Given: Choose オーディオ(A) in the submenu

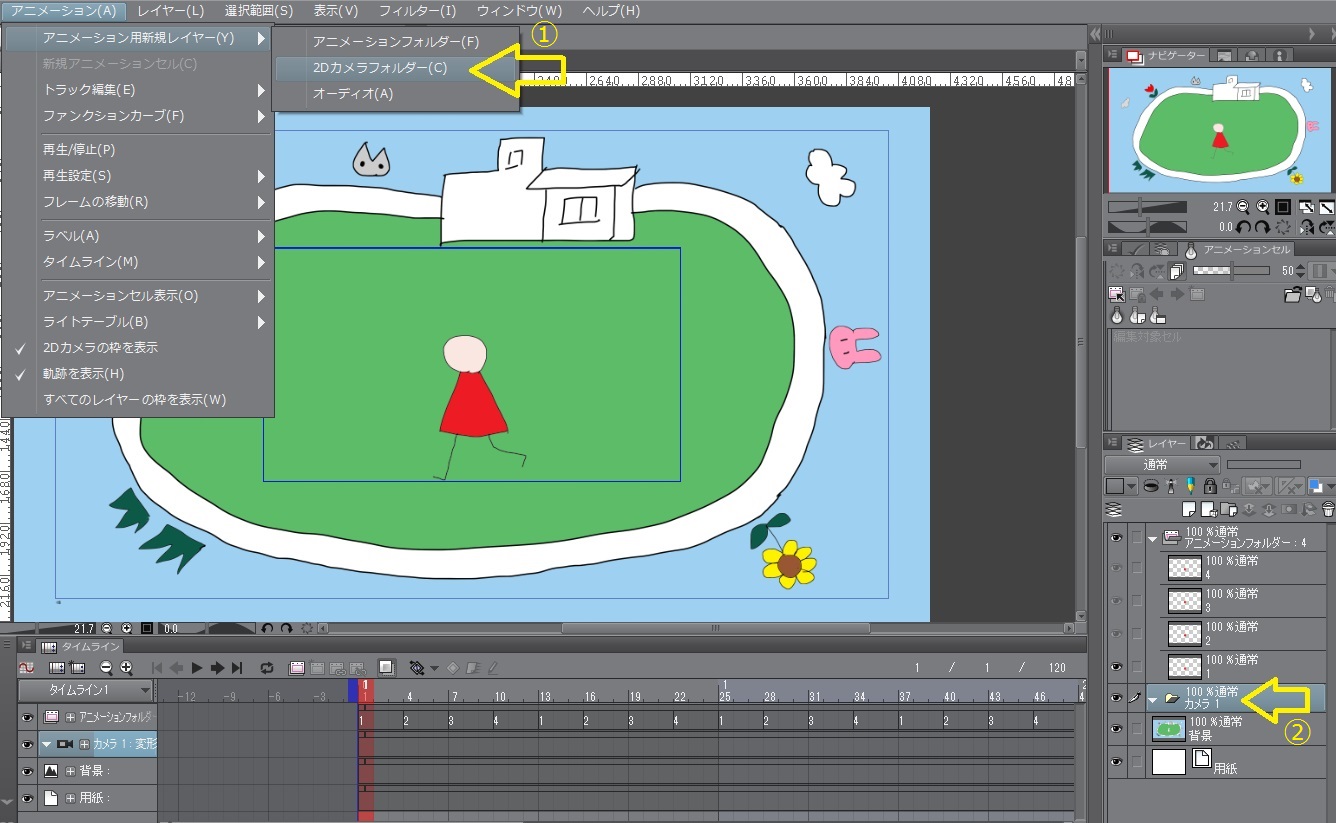Looking at the screenshot, I should point(353,93).
